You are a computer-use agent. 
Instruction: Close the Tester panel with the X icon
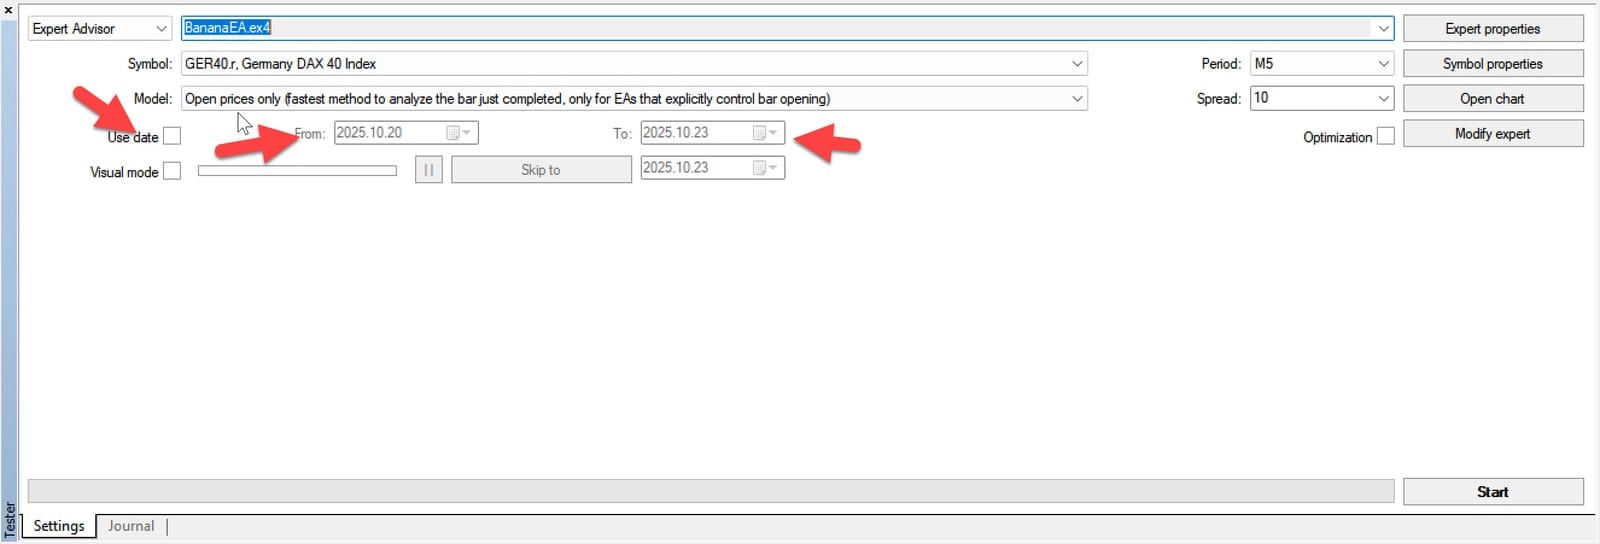(x=9, y=9)
